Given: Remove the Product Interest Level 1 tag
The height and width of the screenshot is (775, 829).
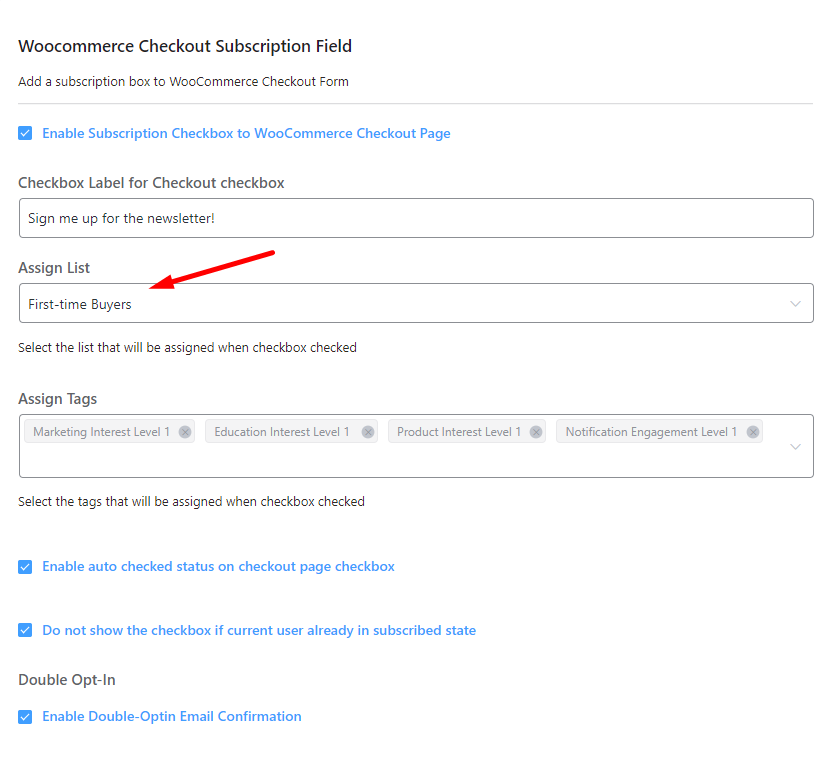Looking at the screenshot, I should (x=536, y=432).
